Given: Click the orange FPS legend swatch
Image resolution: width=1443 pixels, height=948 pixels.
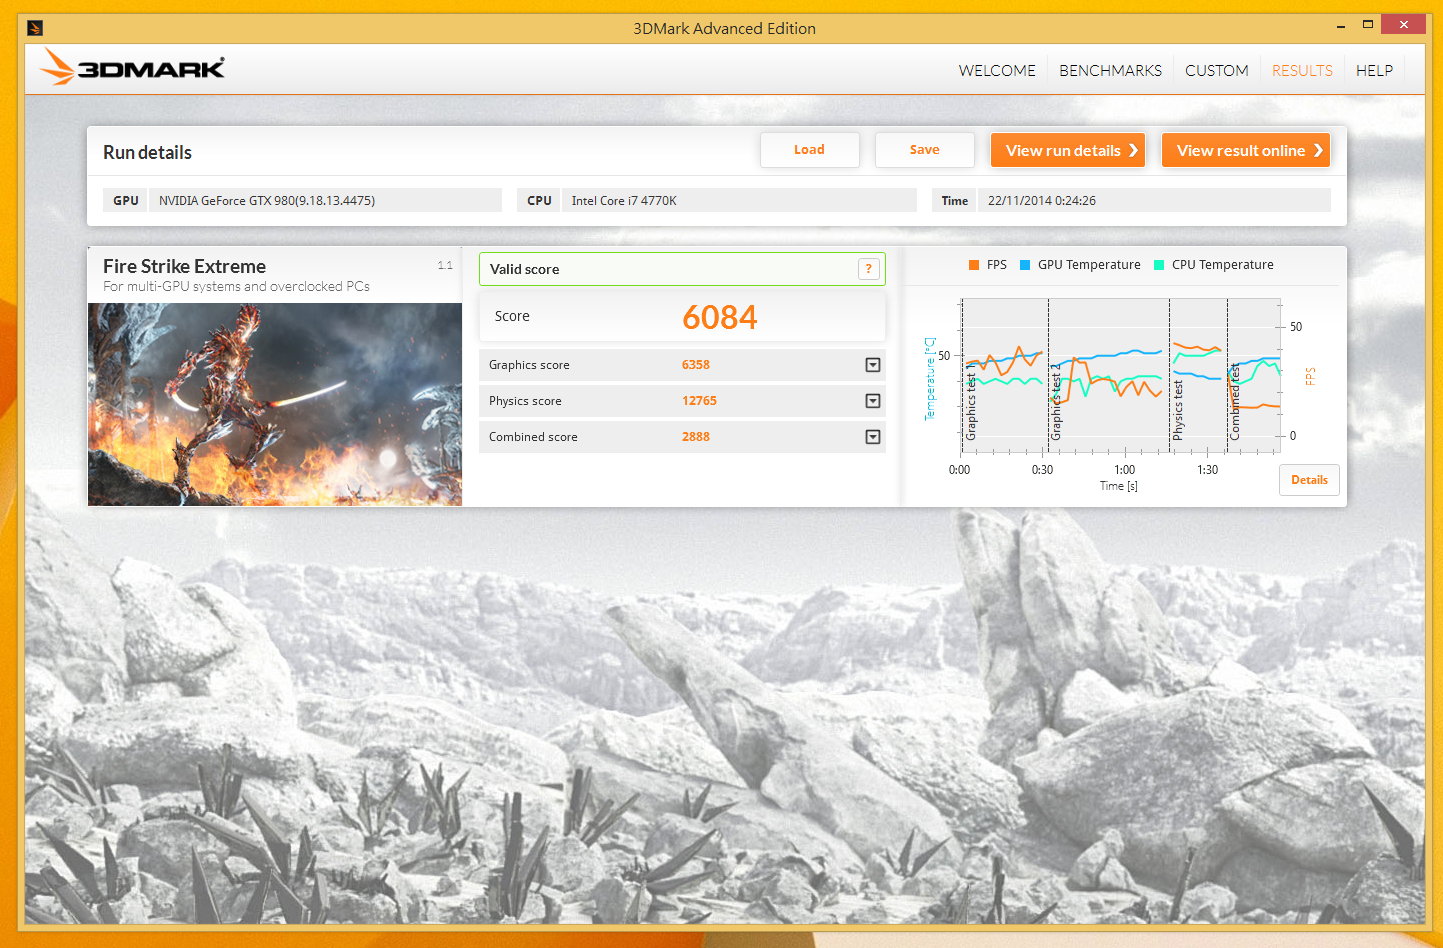Looking at the screenshot, I should tap(974, 265).
